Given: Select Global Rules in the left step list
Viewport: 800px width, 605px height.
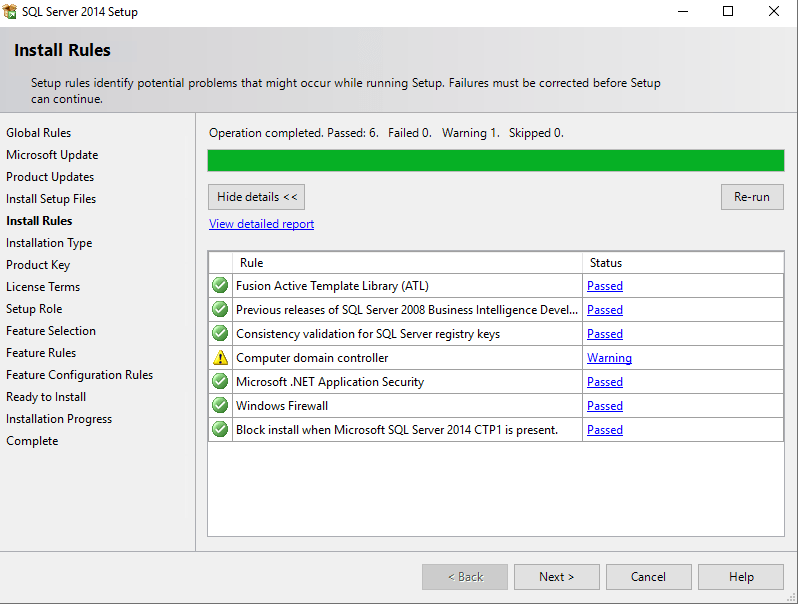Looking at the screenshot, I should [x=39, y=133].
